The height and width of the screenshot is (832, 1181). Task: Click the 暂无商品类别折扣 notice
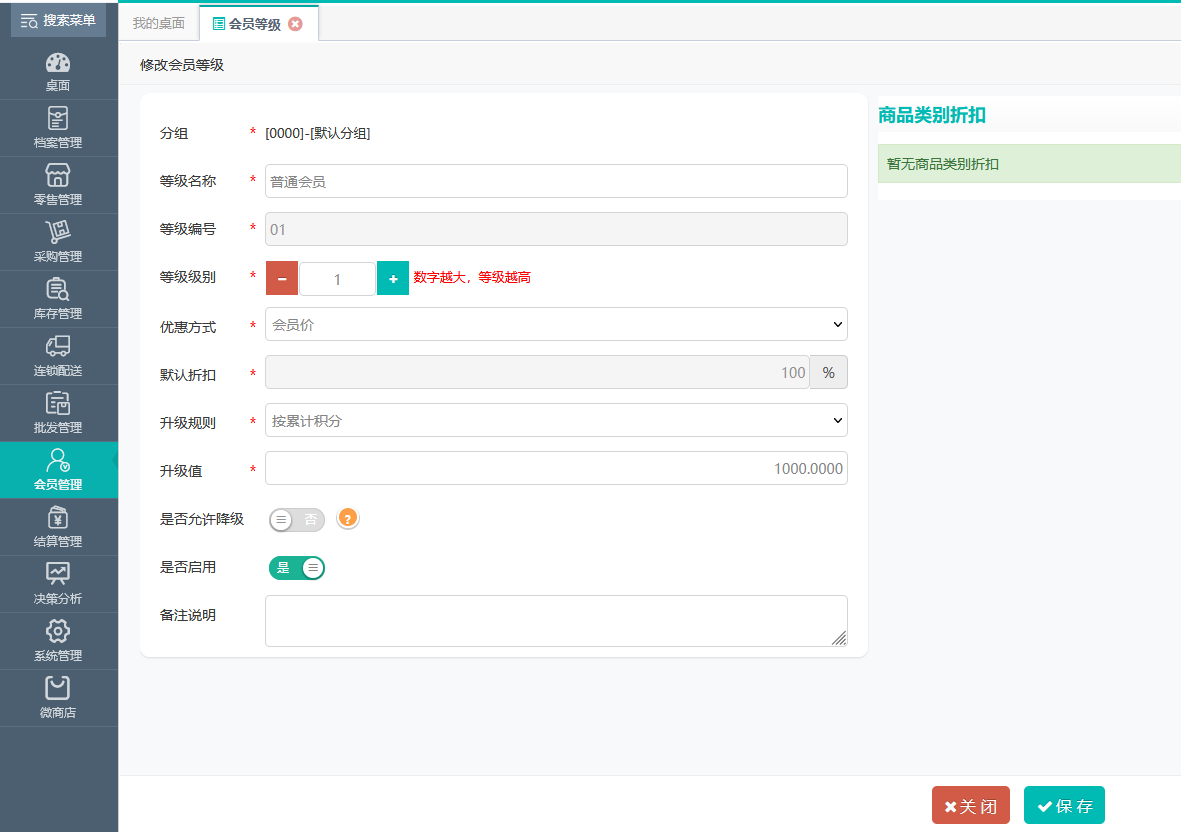coord(1029,163)
